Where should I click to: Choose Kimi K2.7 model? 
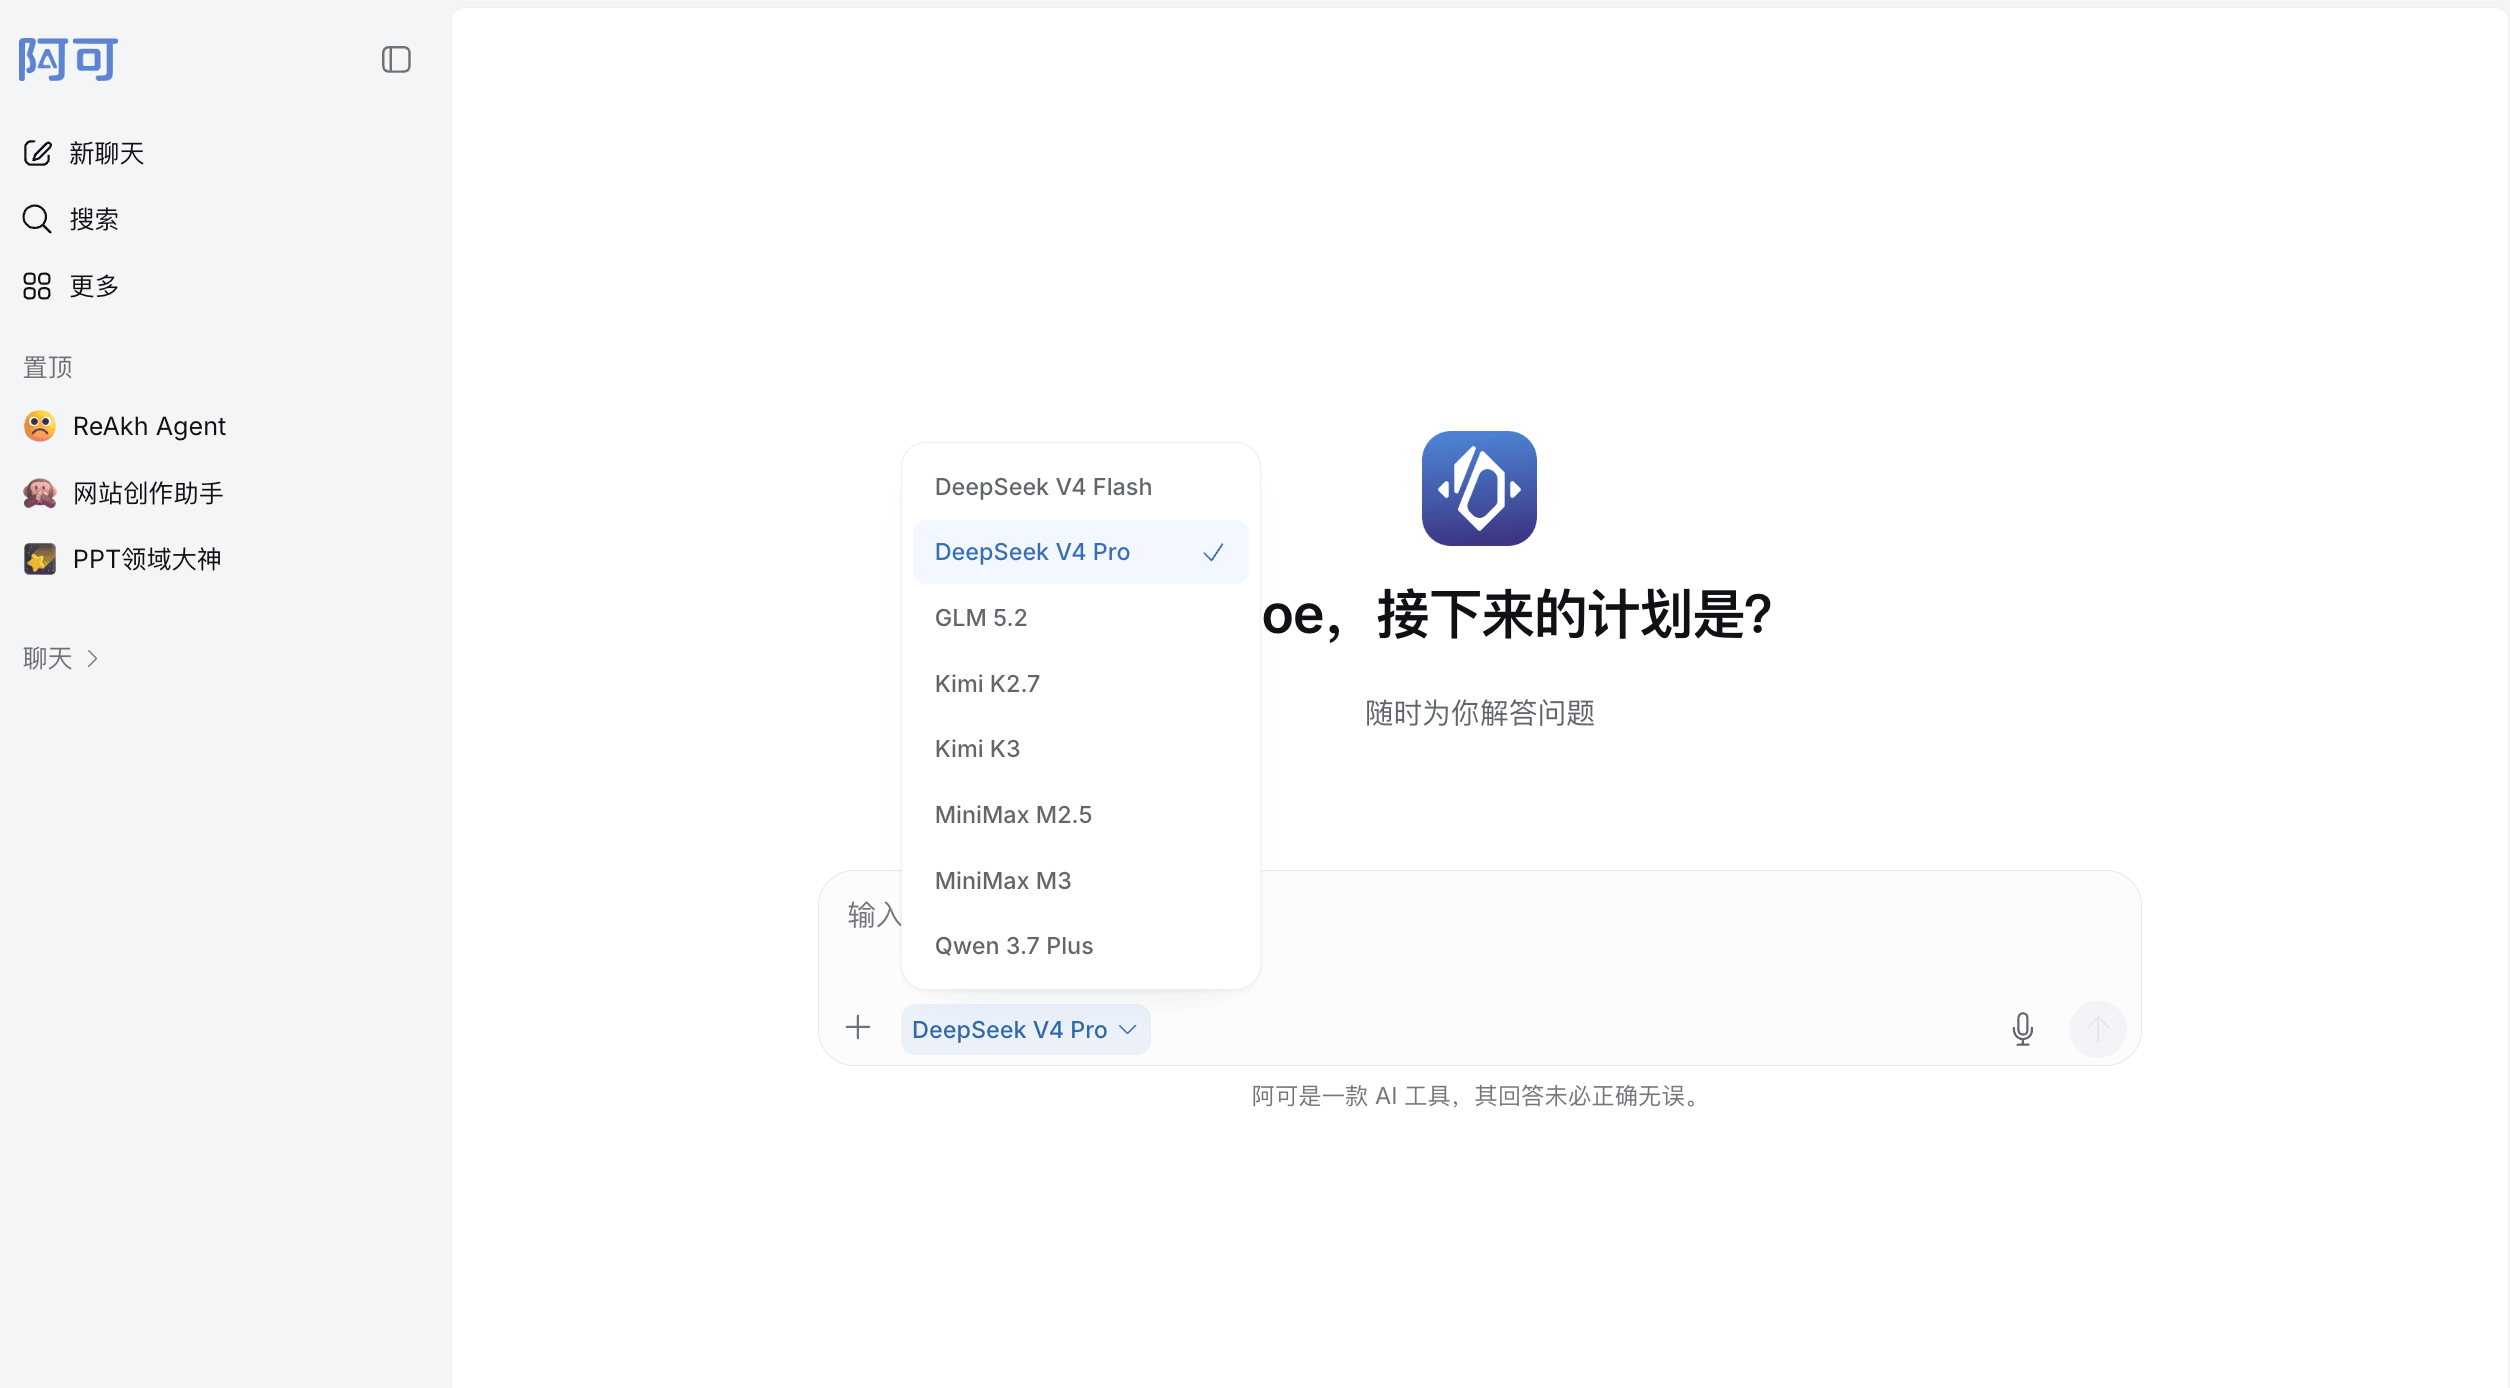(1081, 684)
